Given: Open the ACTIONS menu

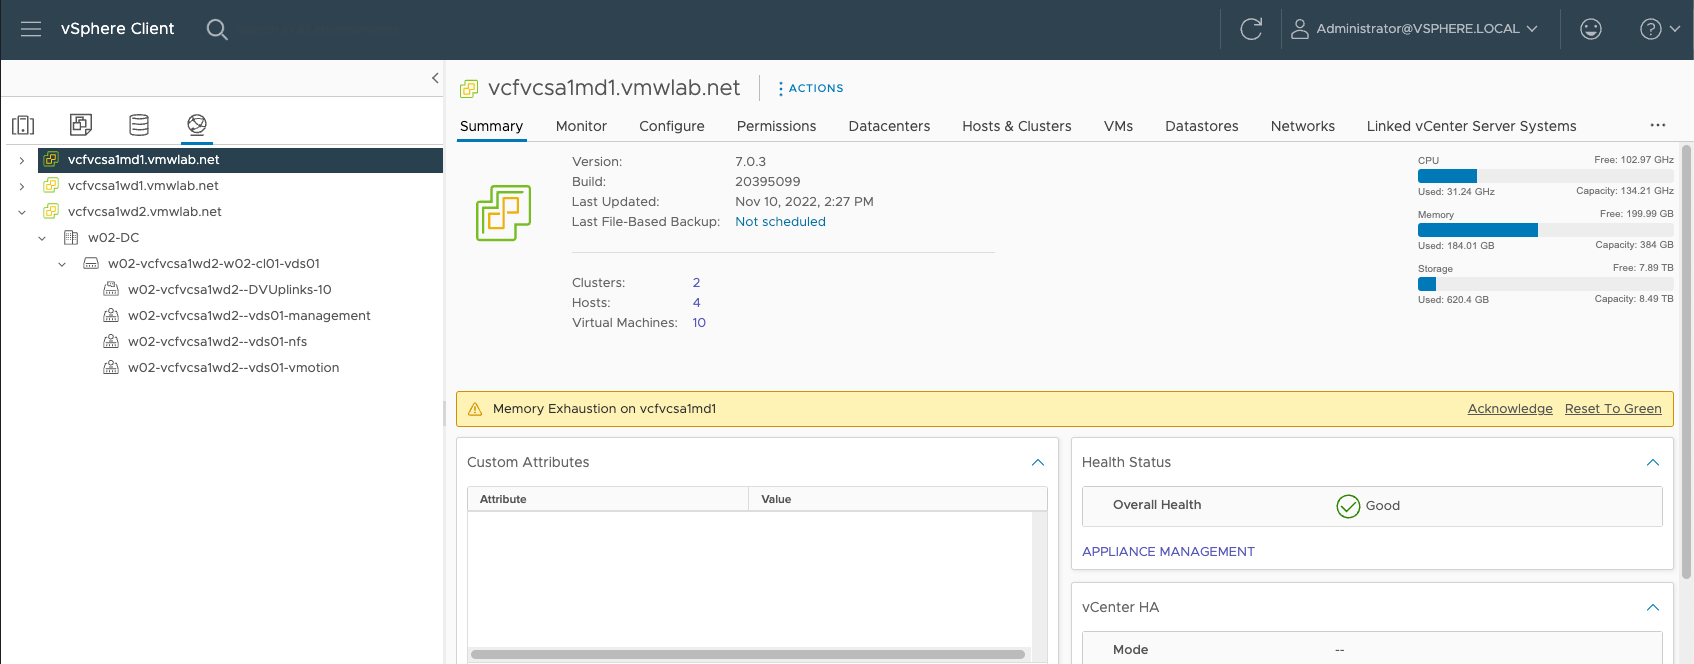Looking at the screenshot, I should (x=810, y=88).
